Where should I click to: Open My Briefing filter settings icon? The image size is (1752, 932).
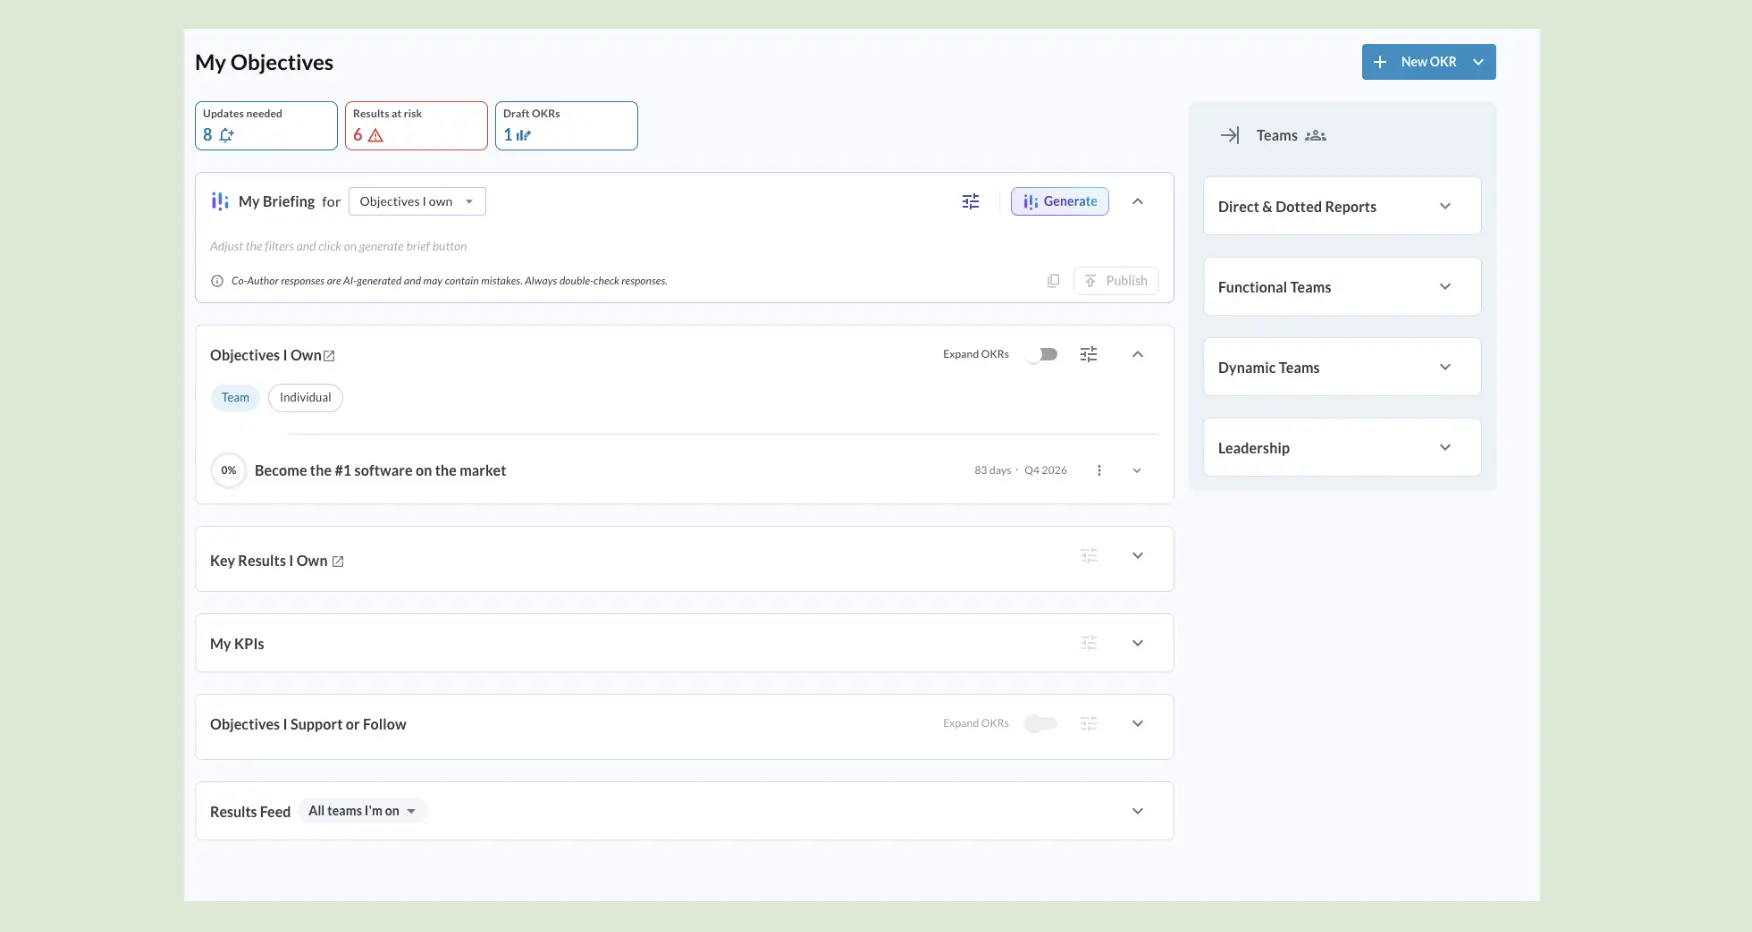tap(971, 202)
